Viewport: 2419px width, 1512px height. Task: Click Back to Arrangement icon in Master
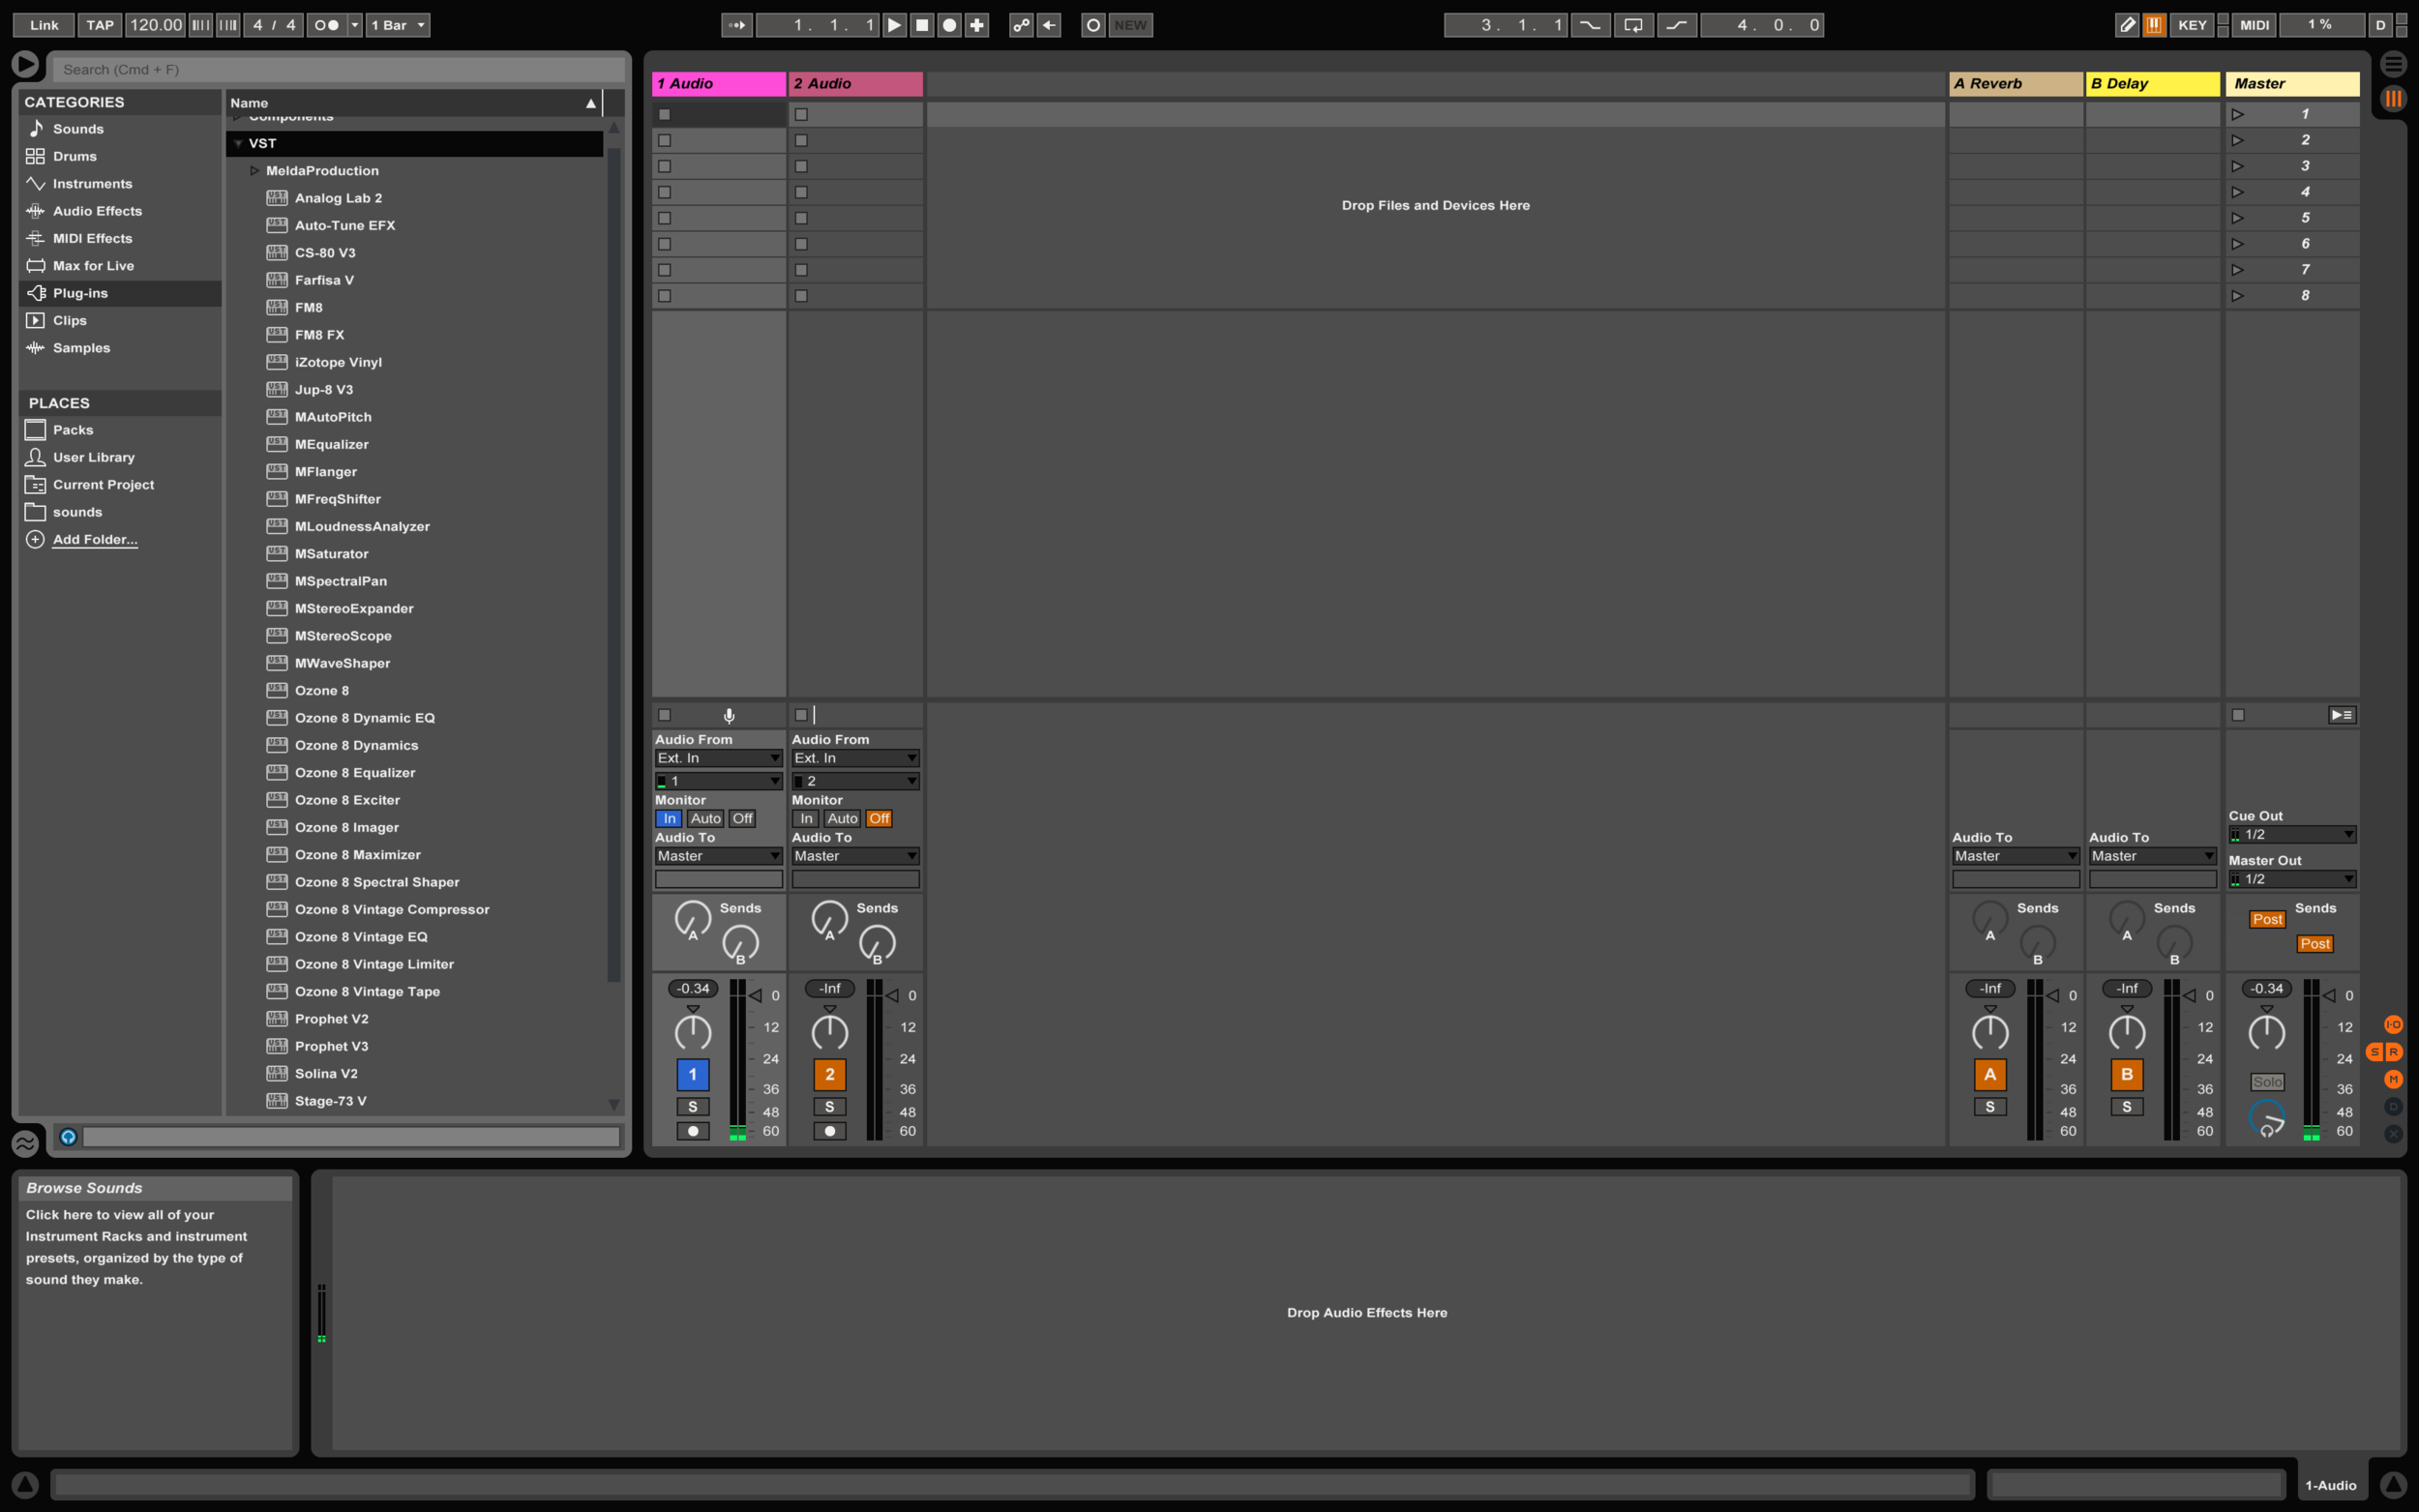pos(2342,715)
